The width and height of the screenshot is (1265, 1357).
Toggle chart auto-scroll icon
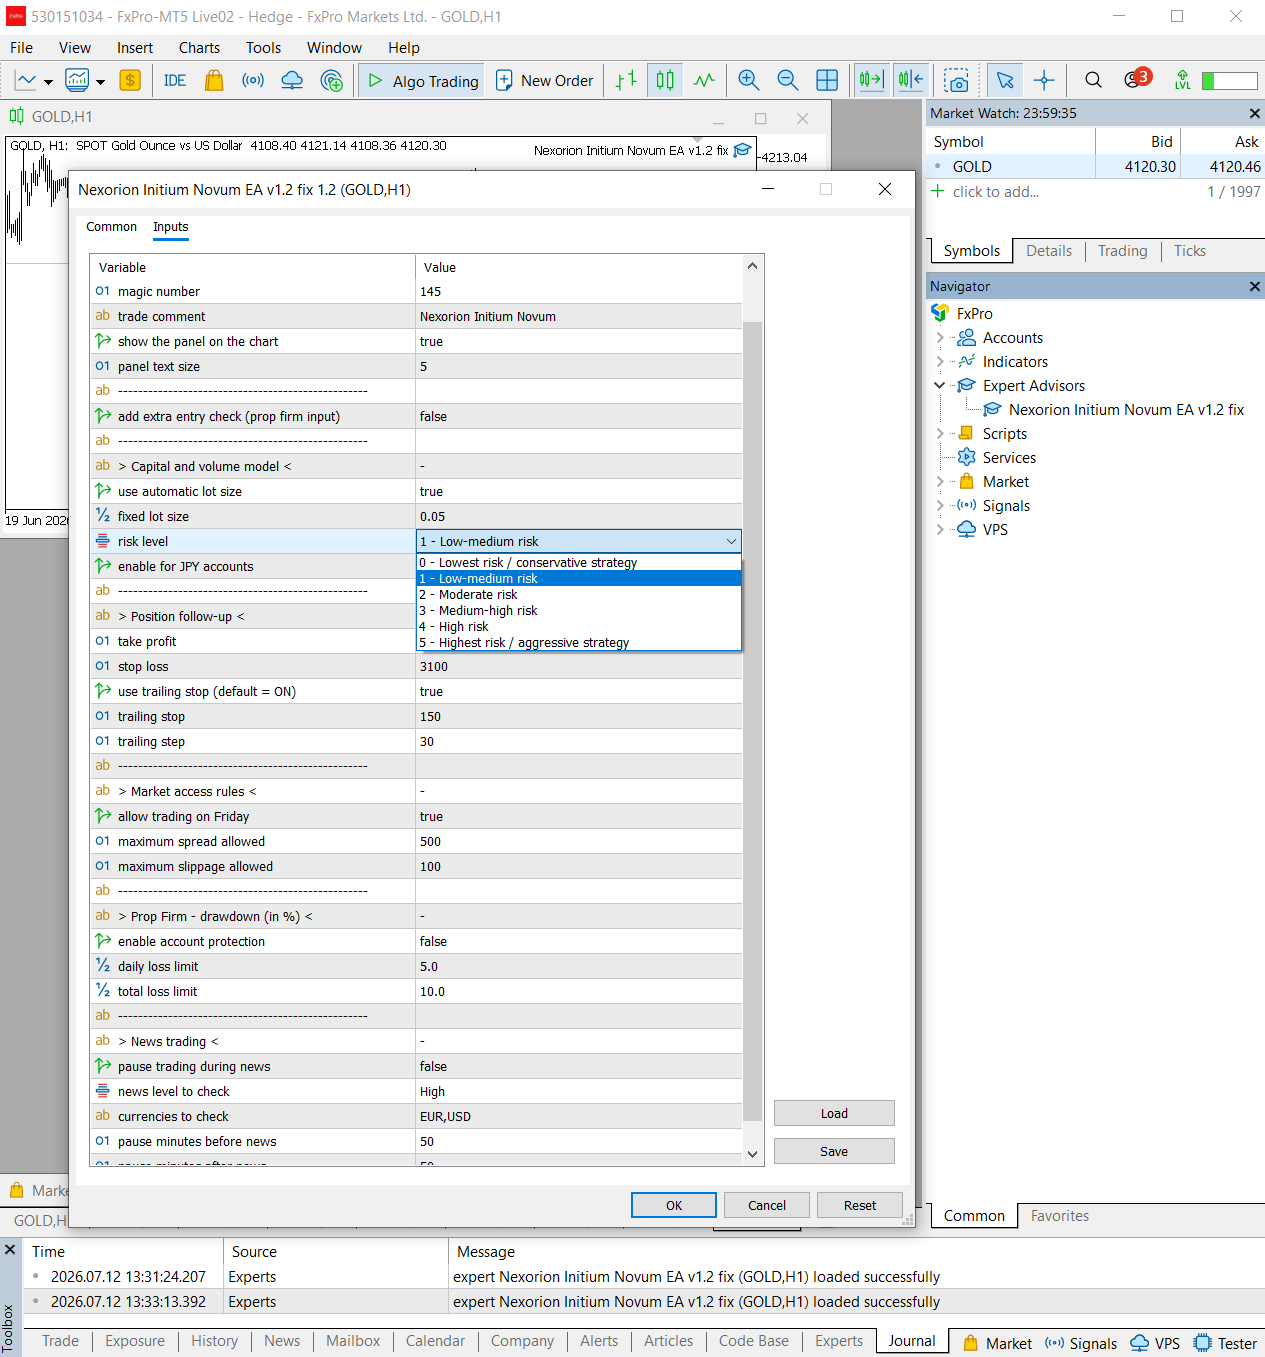(x=871, y=81)
